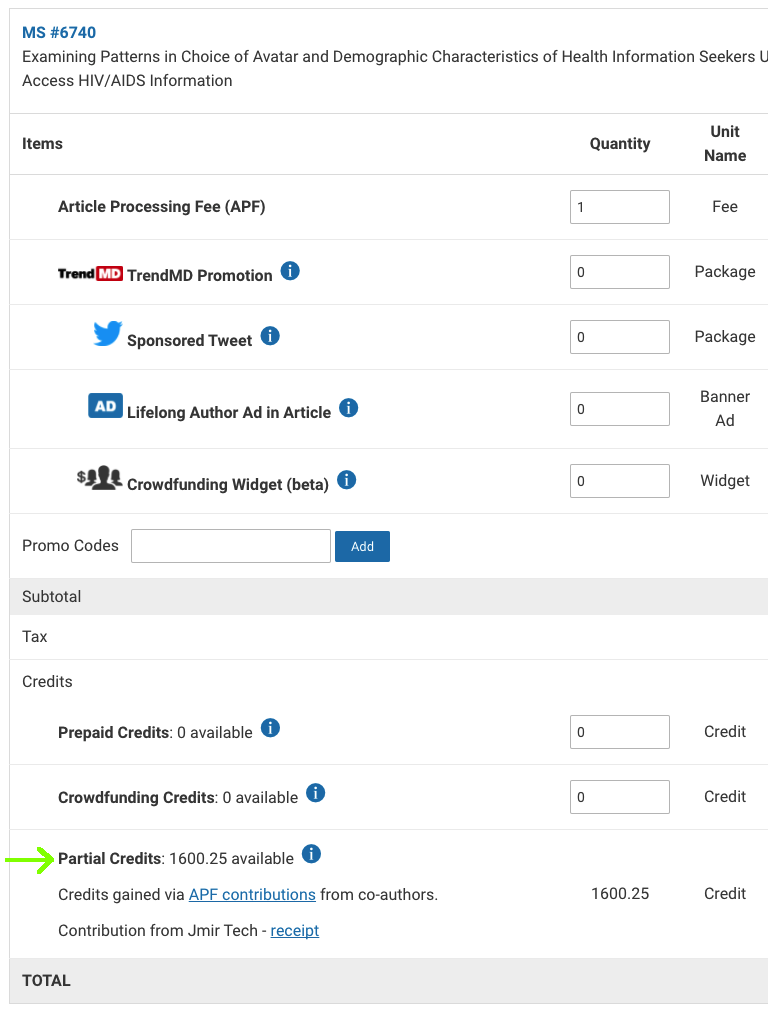Click the Prepaid Credits quantity field
Image resolution: width=768 pixels, height=1015 pixels.
coord(620,732)
